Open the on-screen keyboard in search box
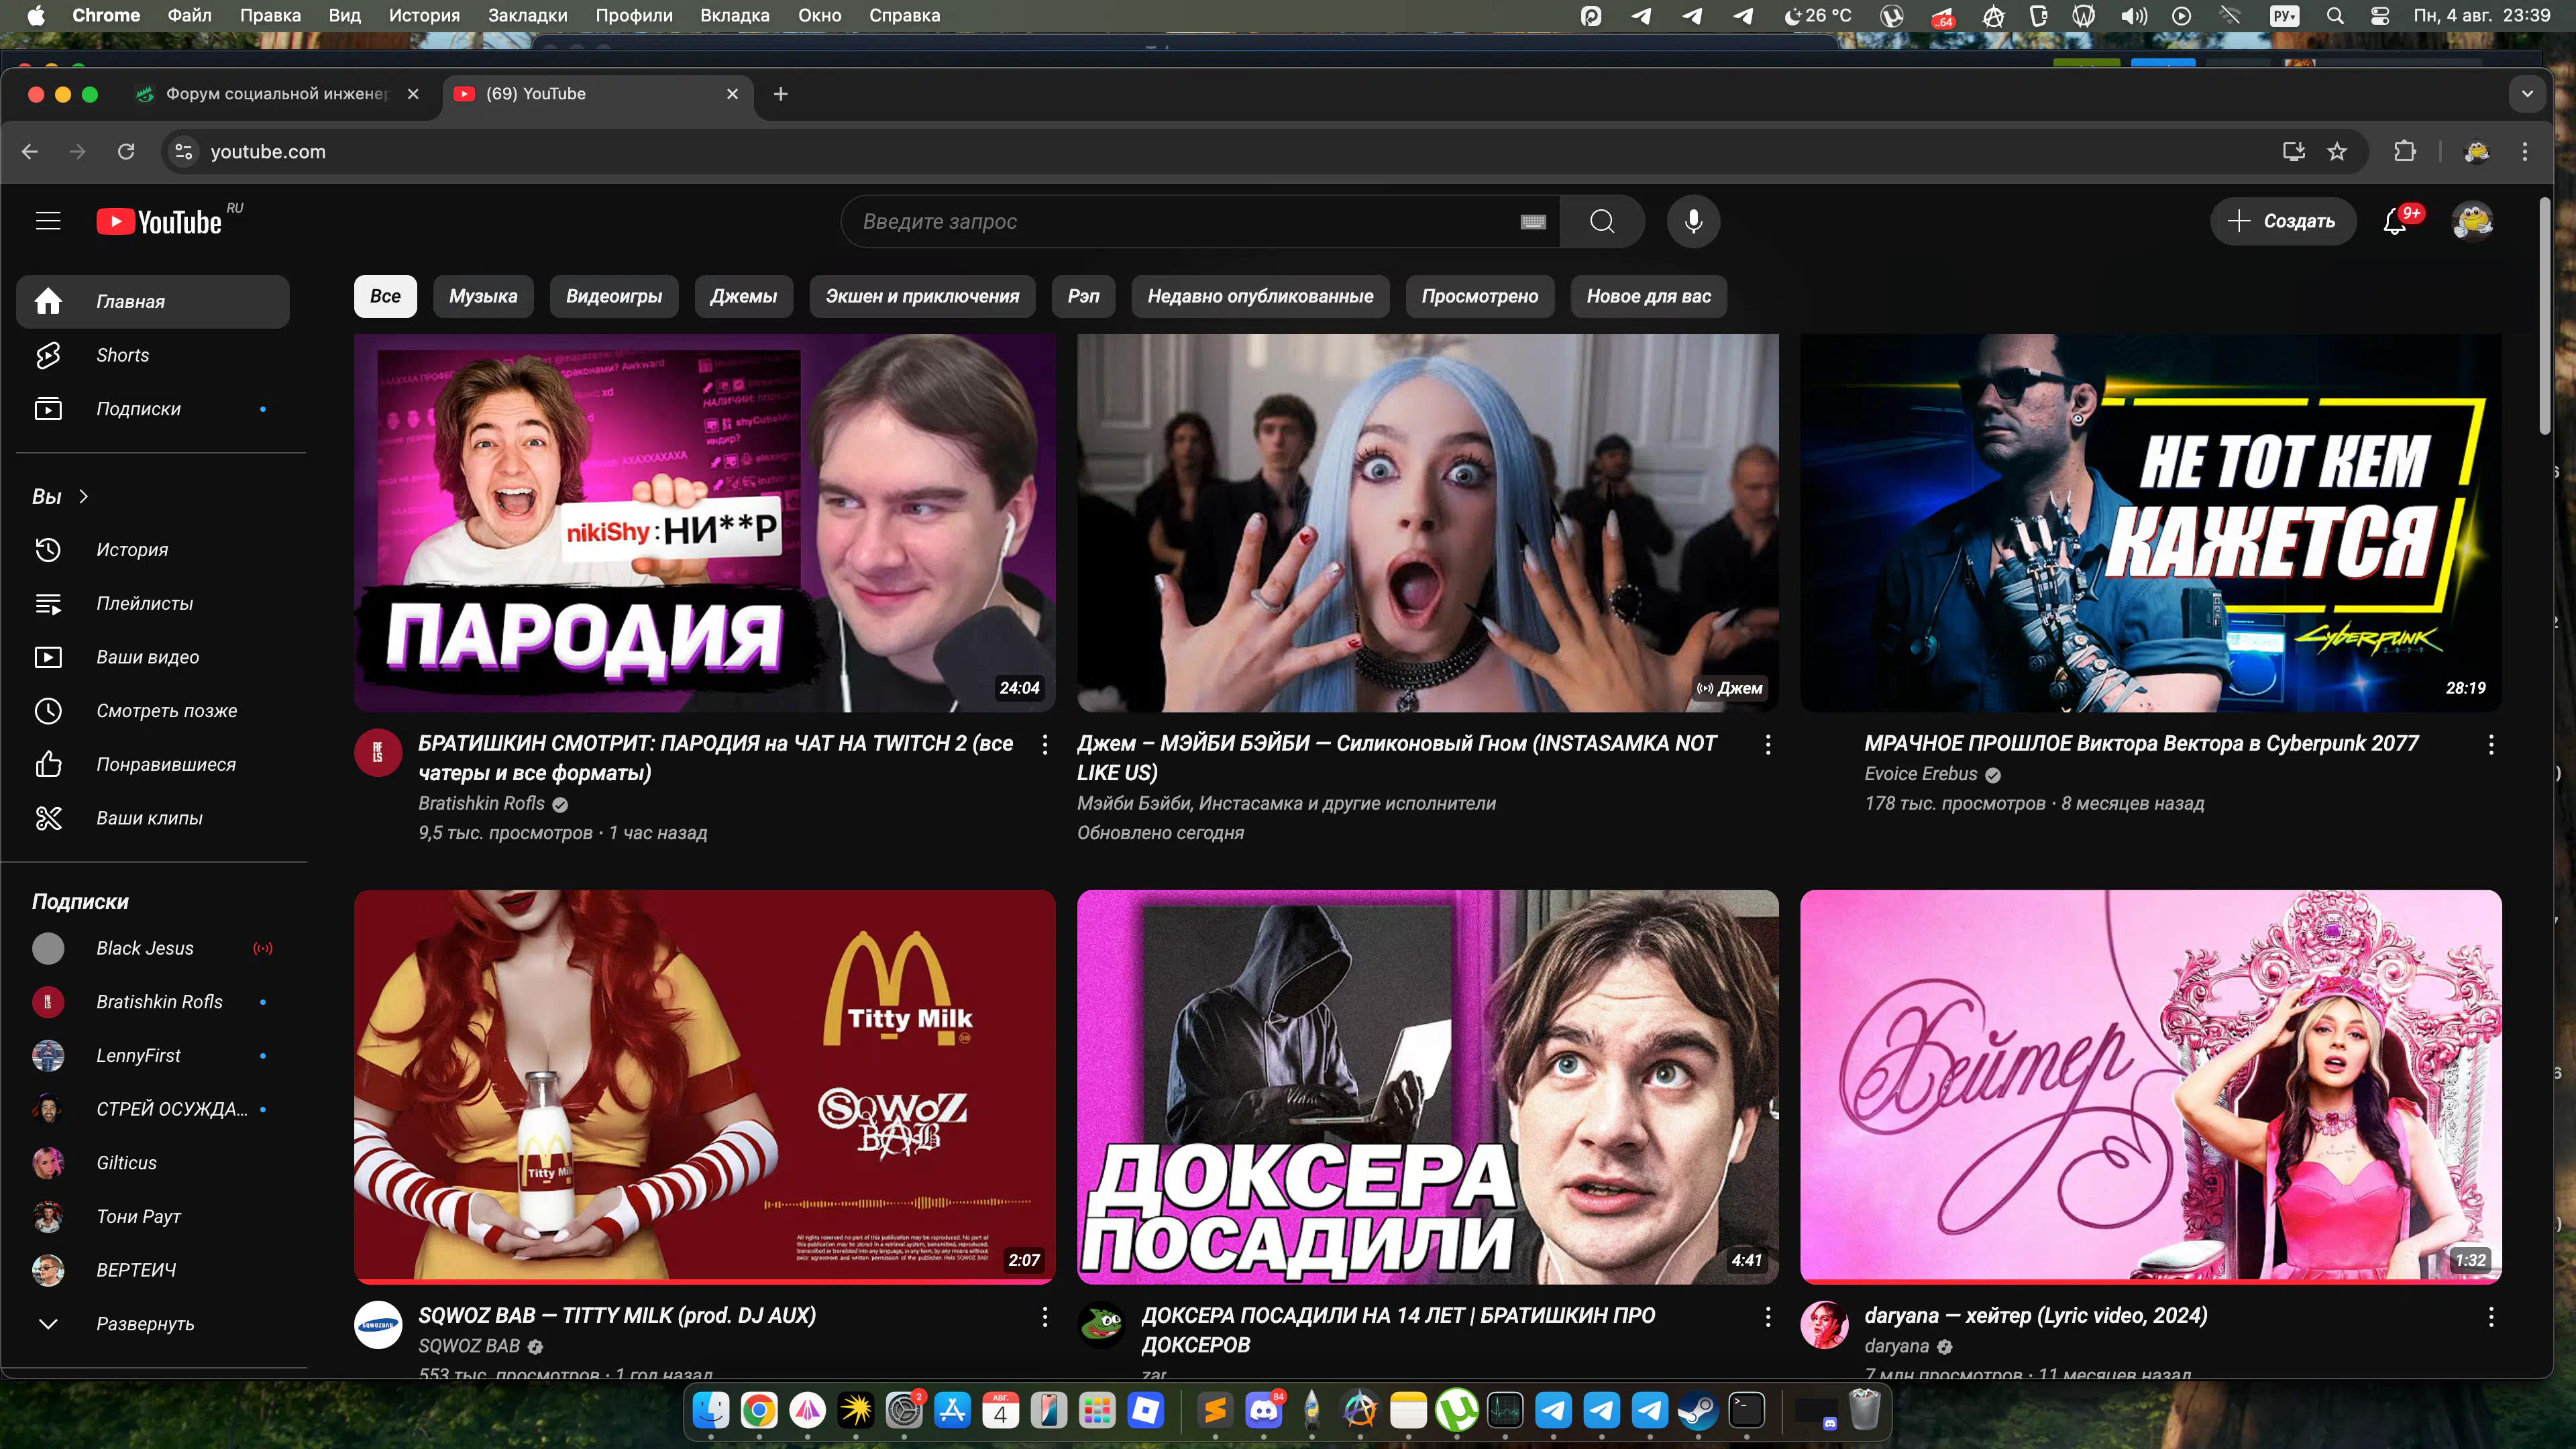 click(x=1533, y=222)
